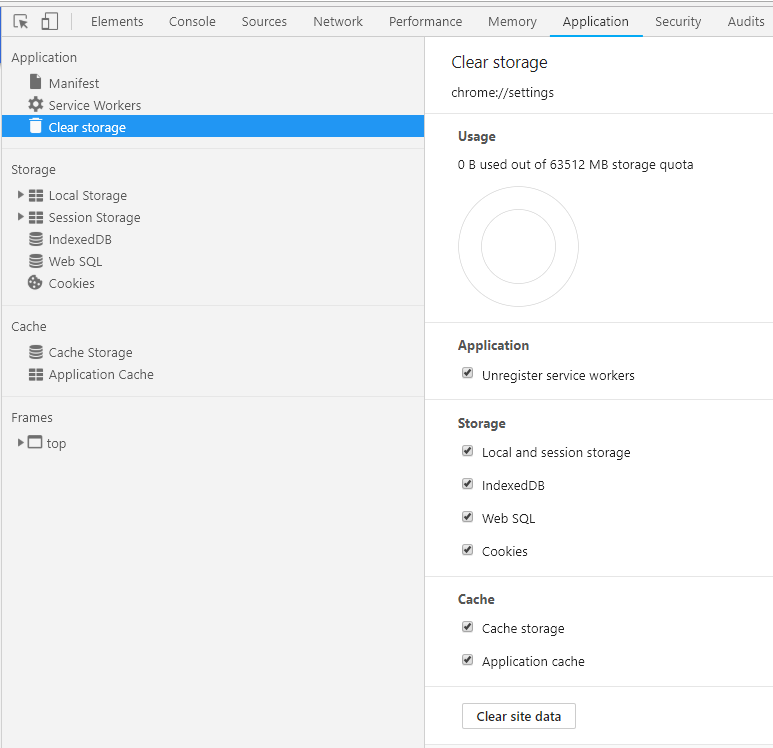
Task: Select the Clear storage sidebar item
Action: [213, 126]
